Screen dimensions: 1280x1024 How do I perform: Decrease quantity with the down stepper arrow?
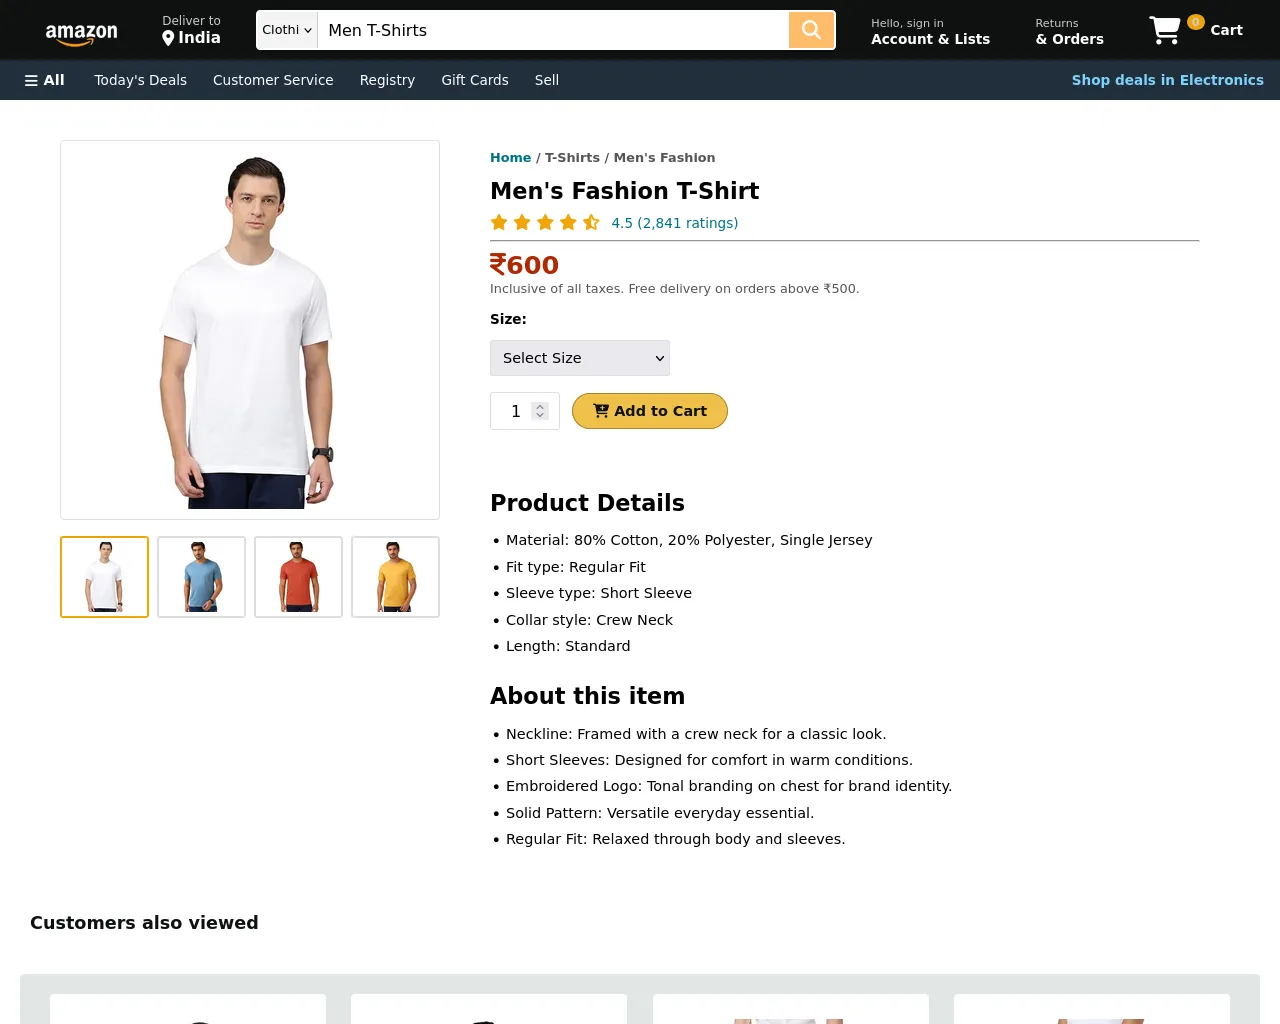[540, 415]
